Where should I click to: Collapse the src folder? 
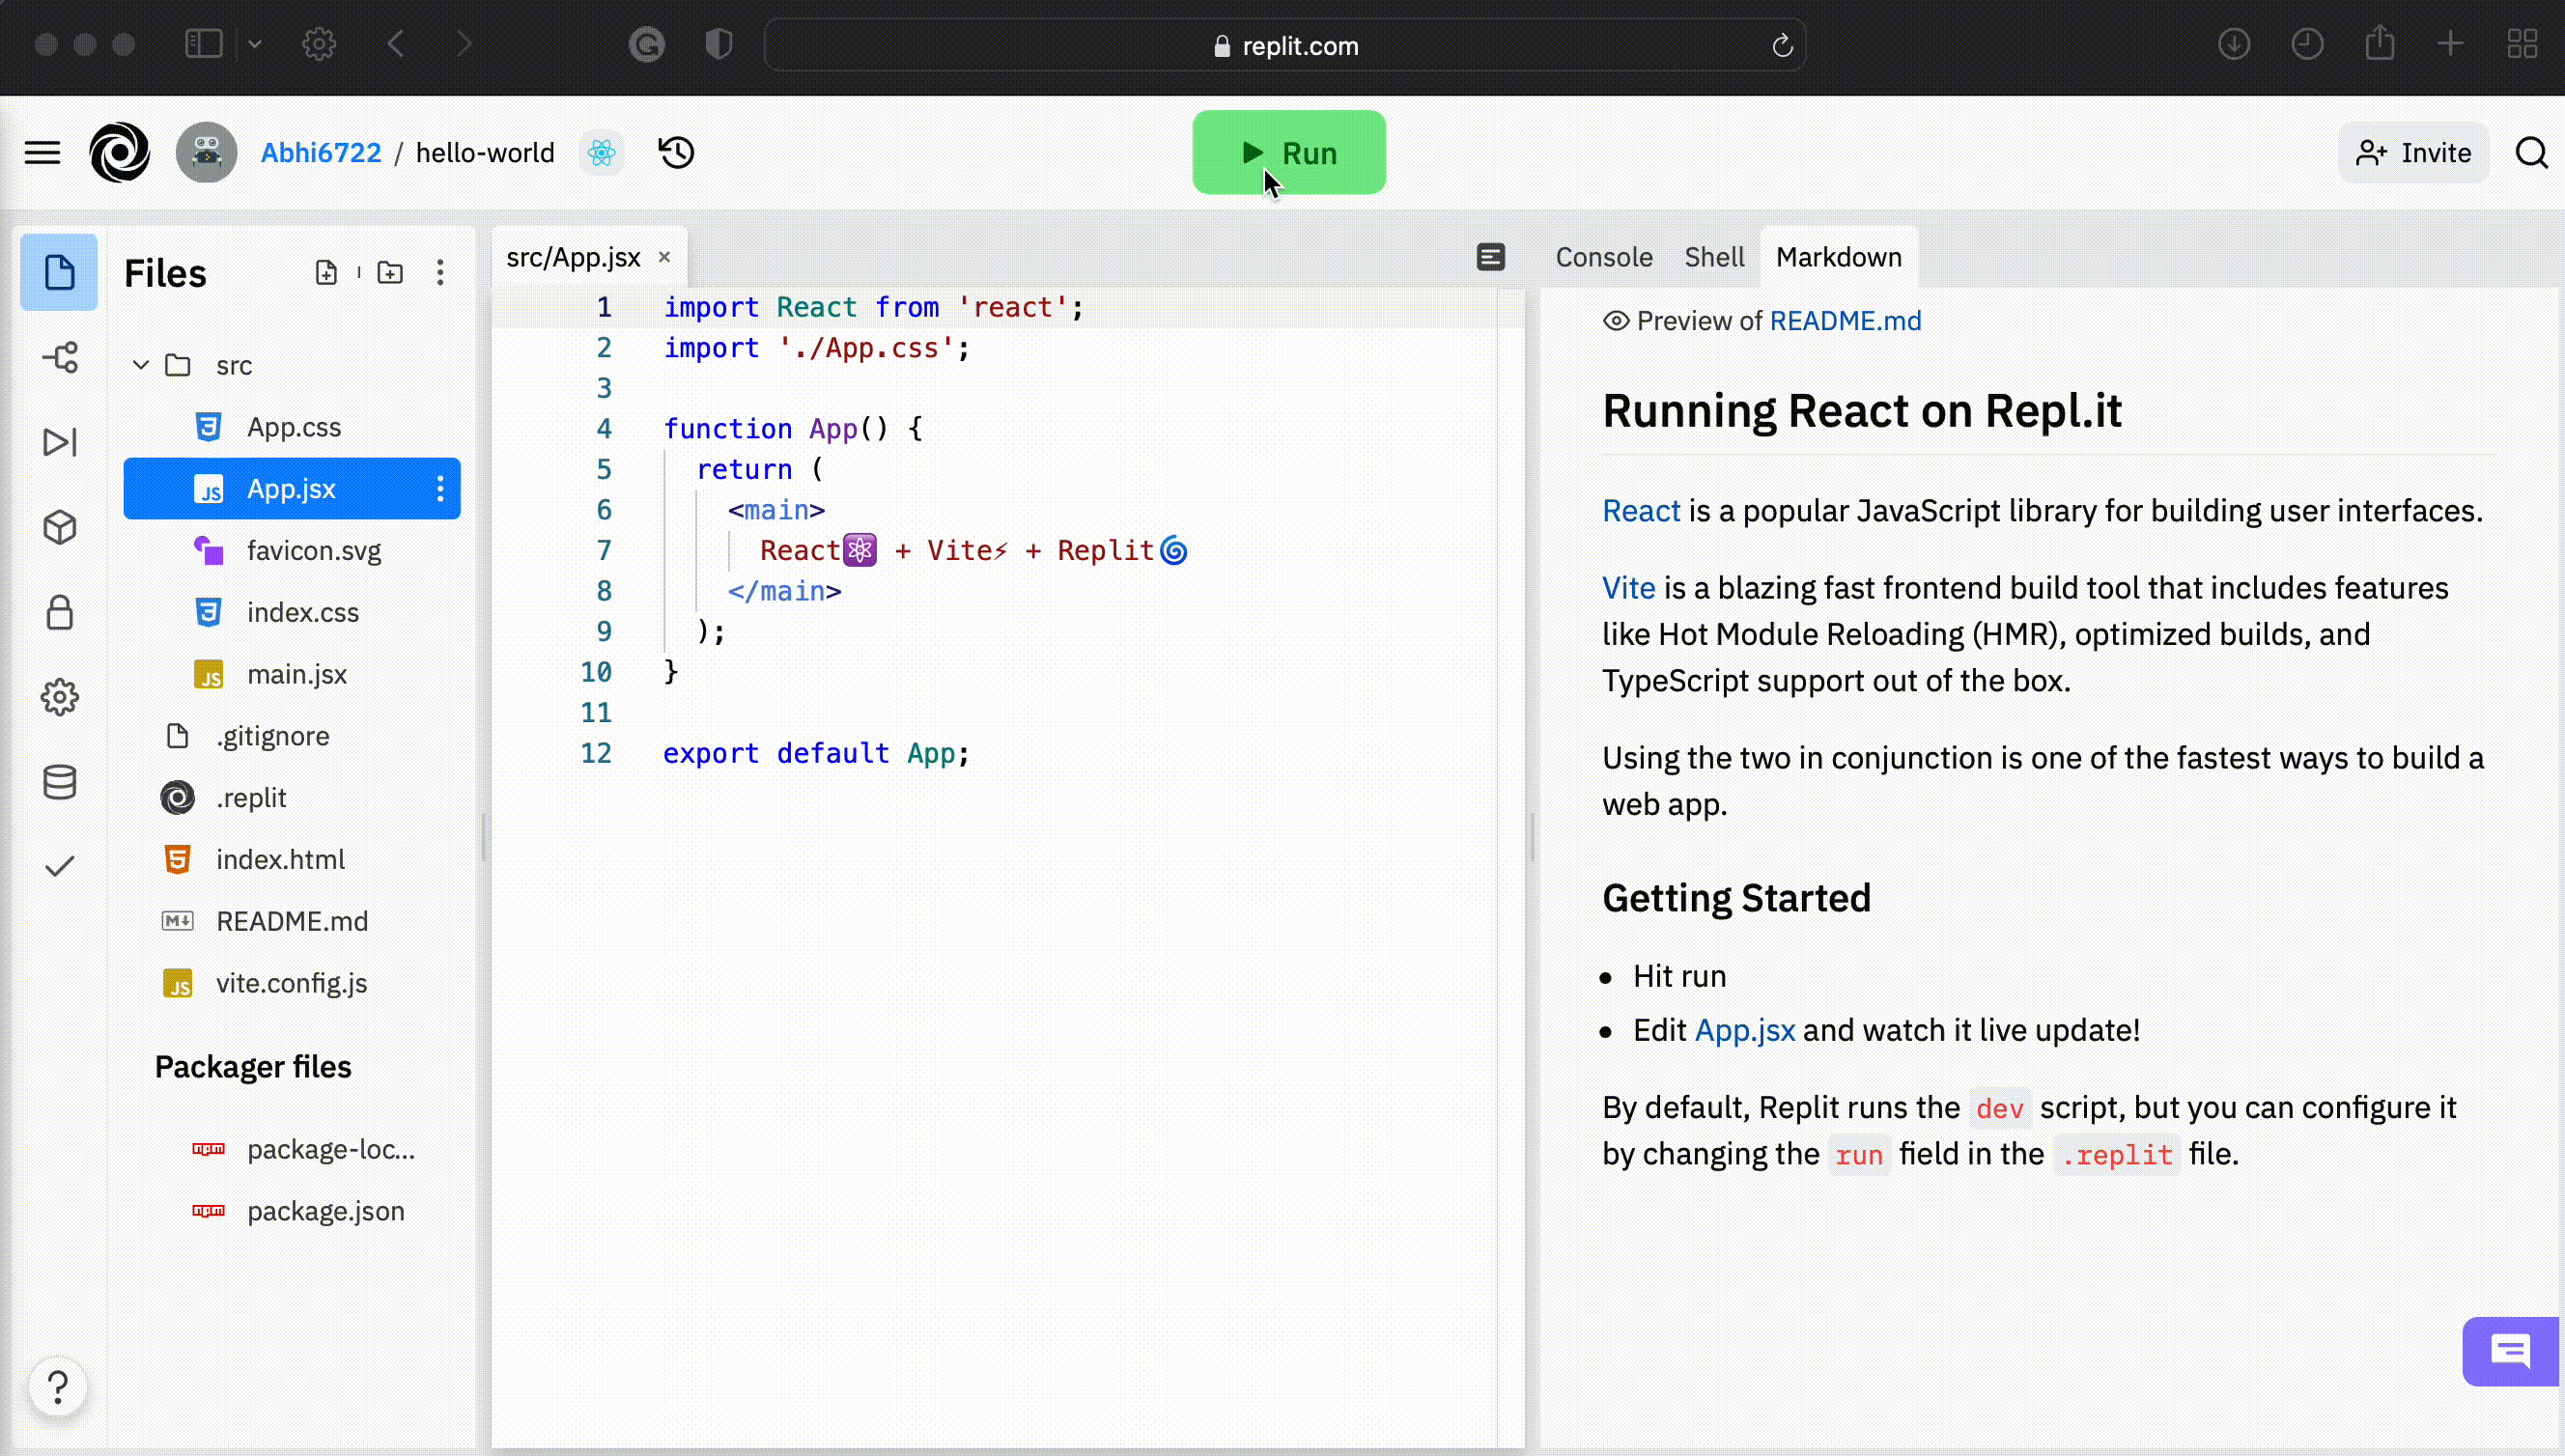(x=141, y=365)
